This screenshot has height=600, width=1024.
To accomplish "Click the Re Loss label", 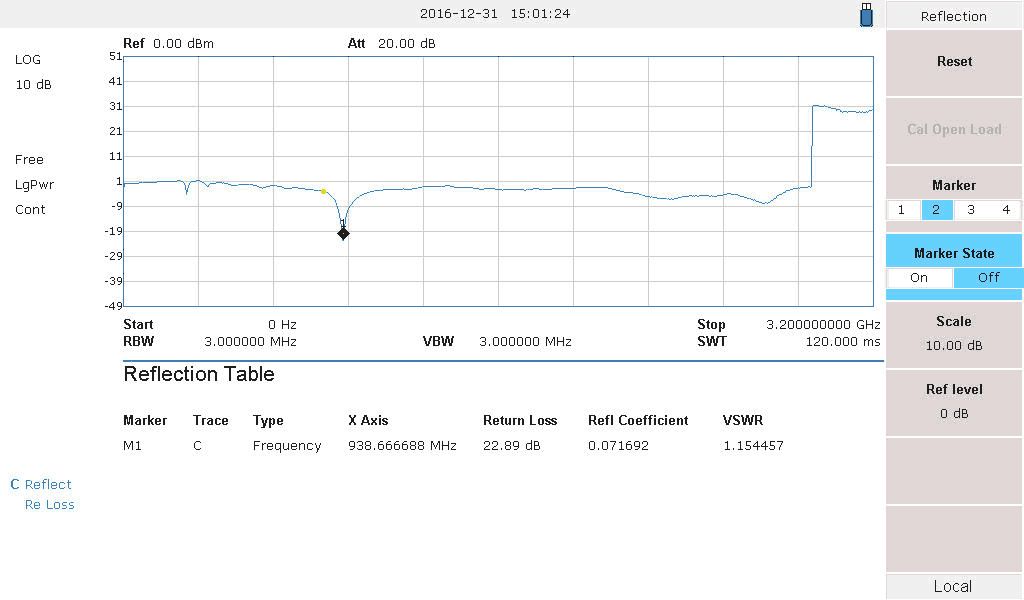I will click(x=50, y=505).
